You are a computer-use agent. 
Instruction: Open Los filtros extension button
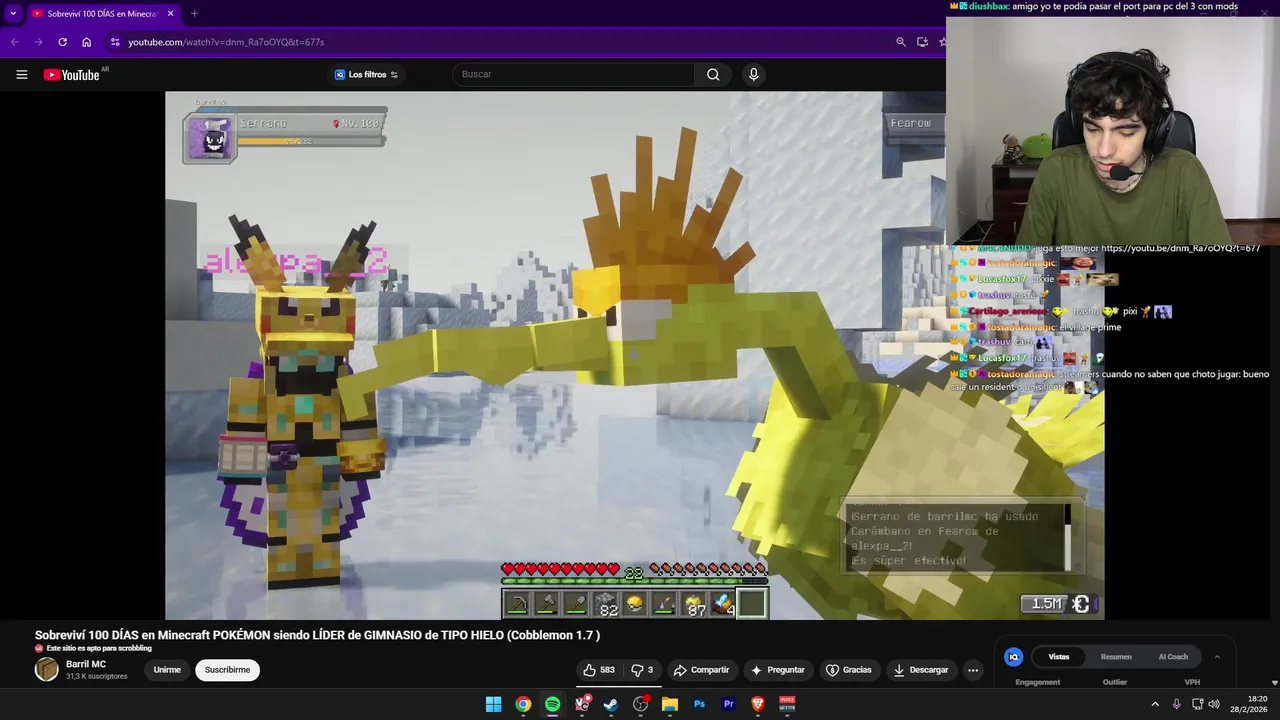(367, 74)
